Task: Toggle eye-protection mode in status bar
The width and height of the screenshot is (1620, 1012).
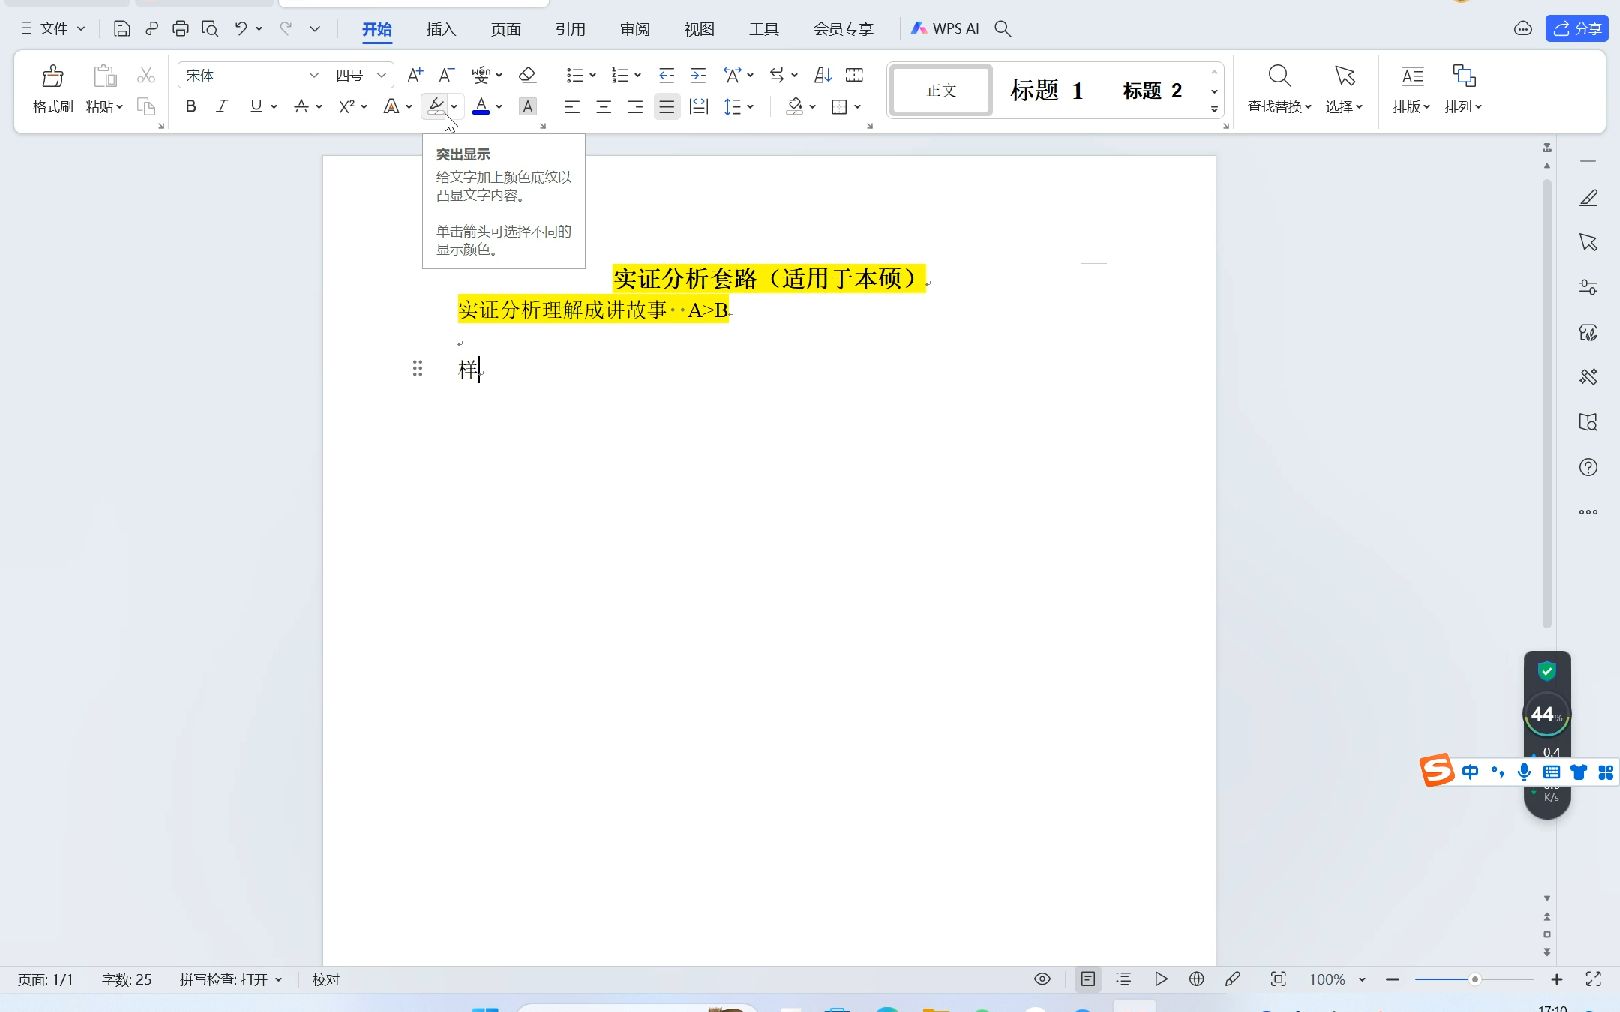Action: coord(1042,979)
